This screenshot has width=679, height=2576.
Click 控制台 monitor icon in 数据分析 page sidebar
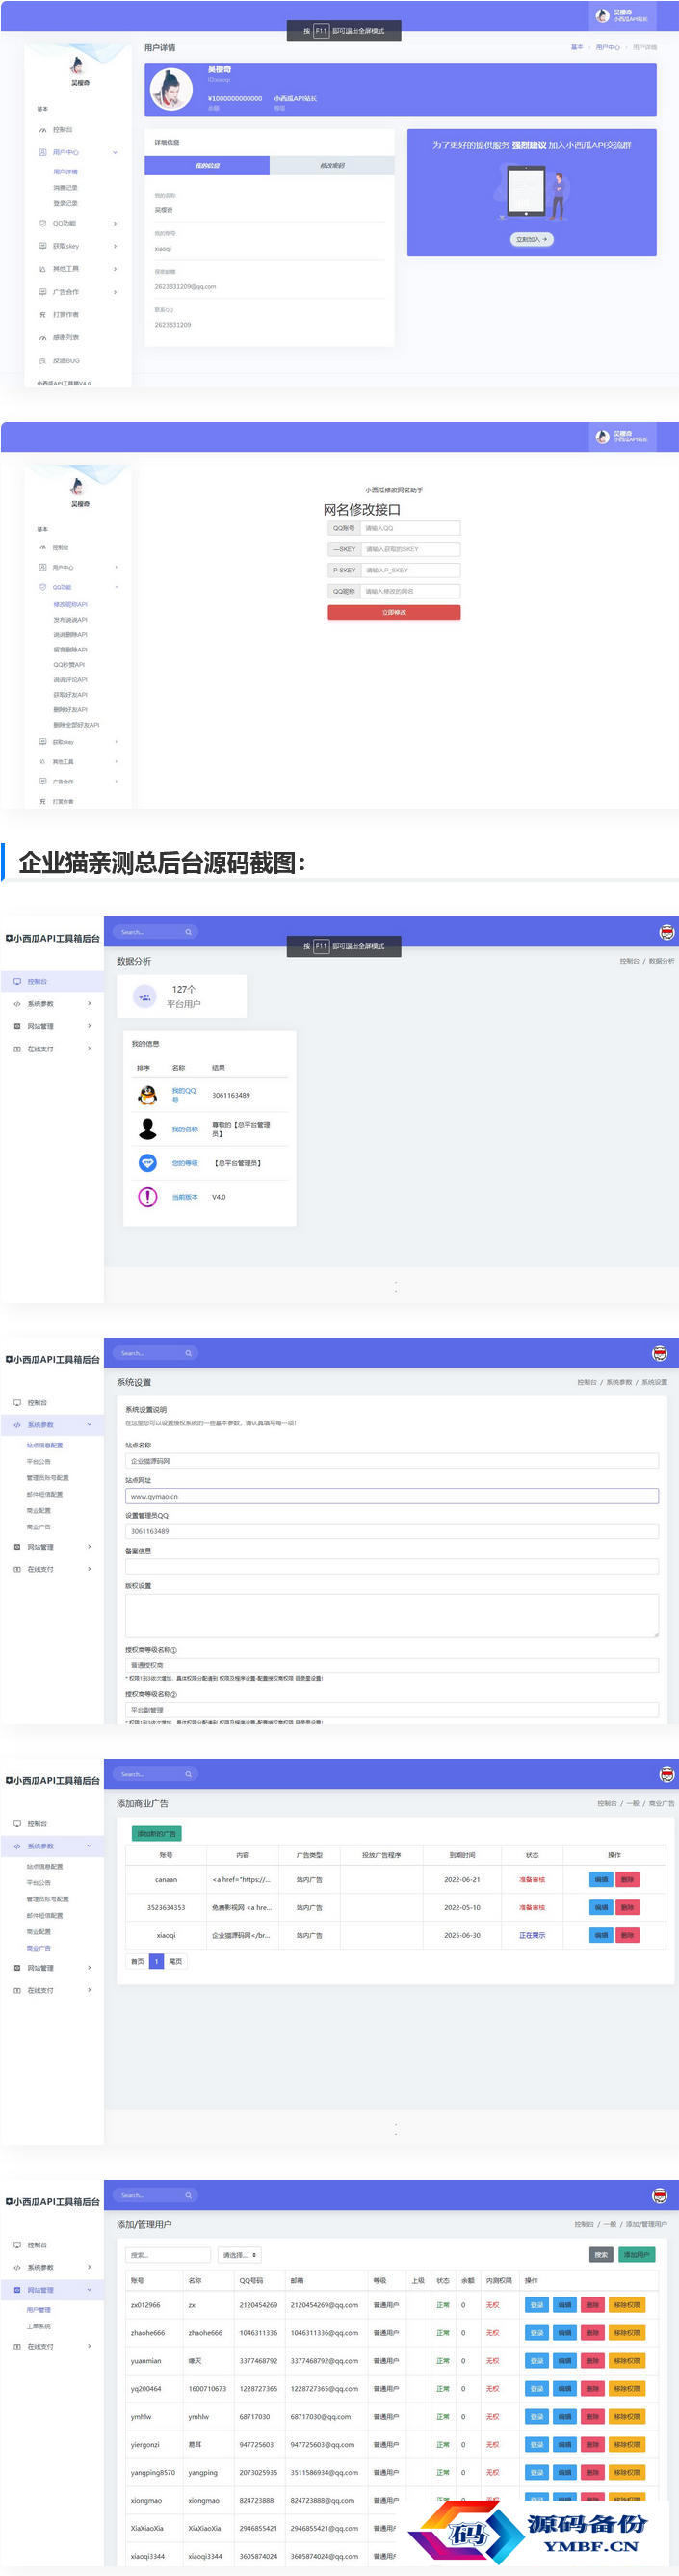tap(17, 982)
